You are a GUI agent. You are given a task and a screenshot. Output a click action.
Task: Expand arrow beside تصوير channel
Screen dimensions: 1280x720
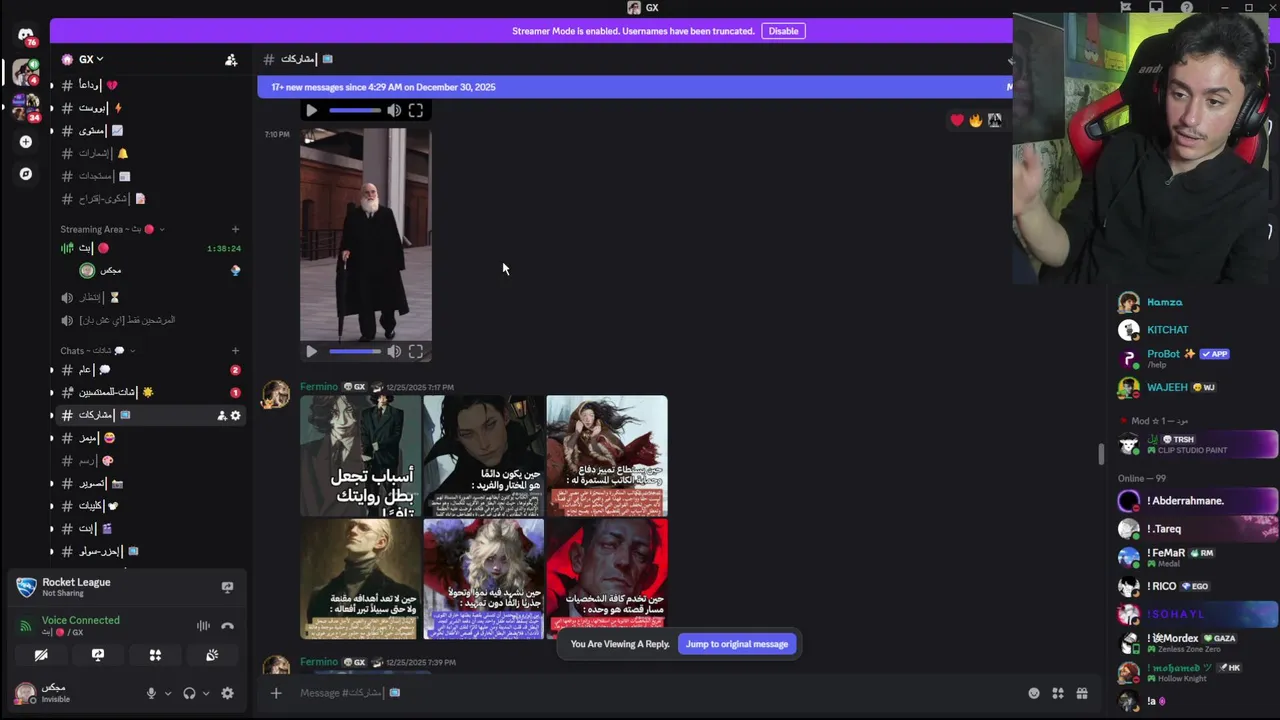pos(52,483)
